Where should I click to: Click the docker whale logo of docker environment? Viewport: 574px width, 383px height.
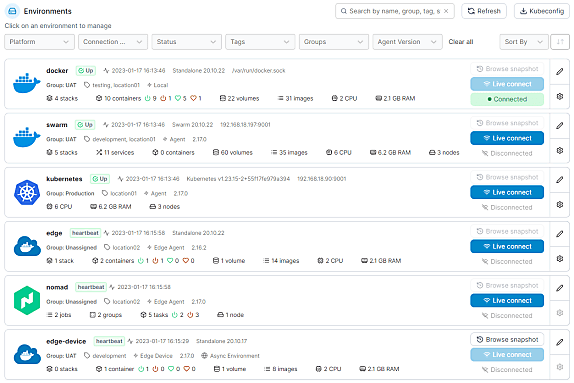(x=27, y=83)
